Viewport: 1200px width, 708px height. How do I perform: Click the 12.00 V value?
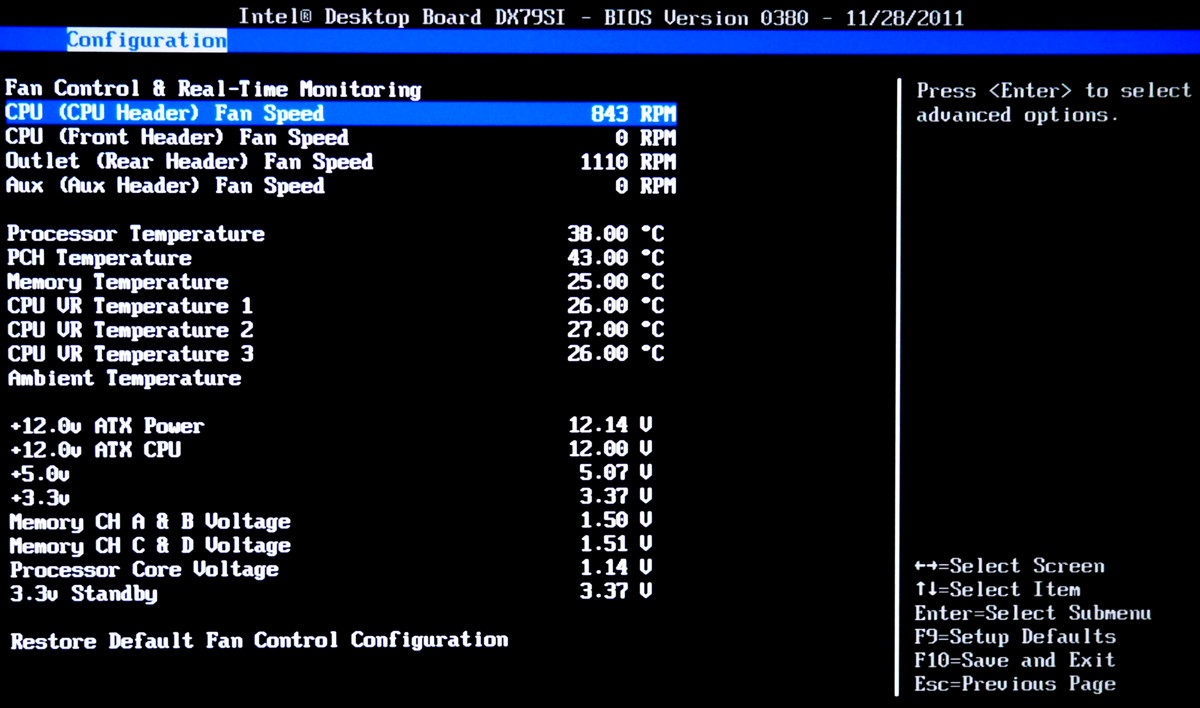coord(610,450)
